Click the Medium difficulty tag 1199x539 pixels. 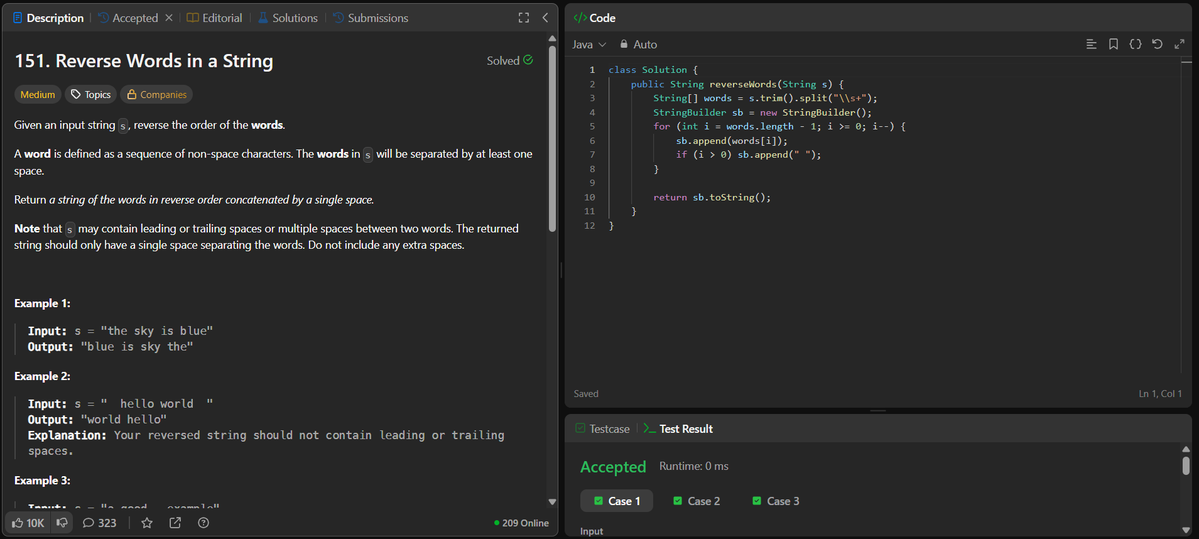point(37,95)
